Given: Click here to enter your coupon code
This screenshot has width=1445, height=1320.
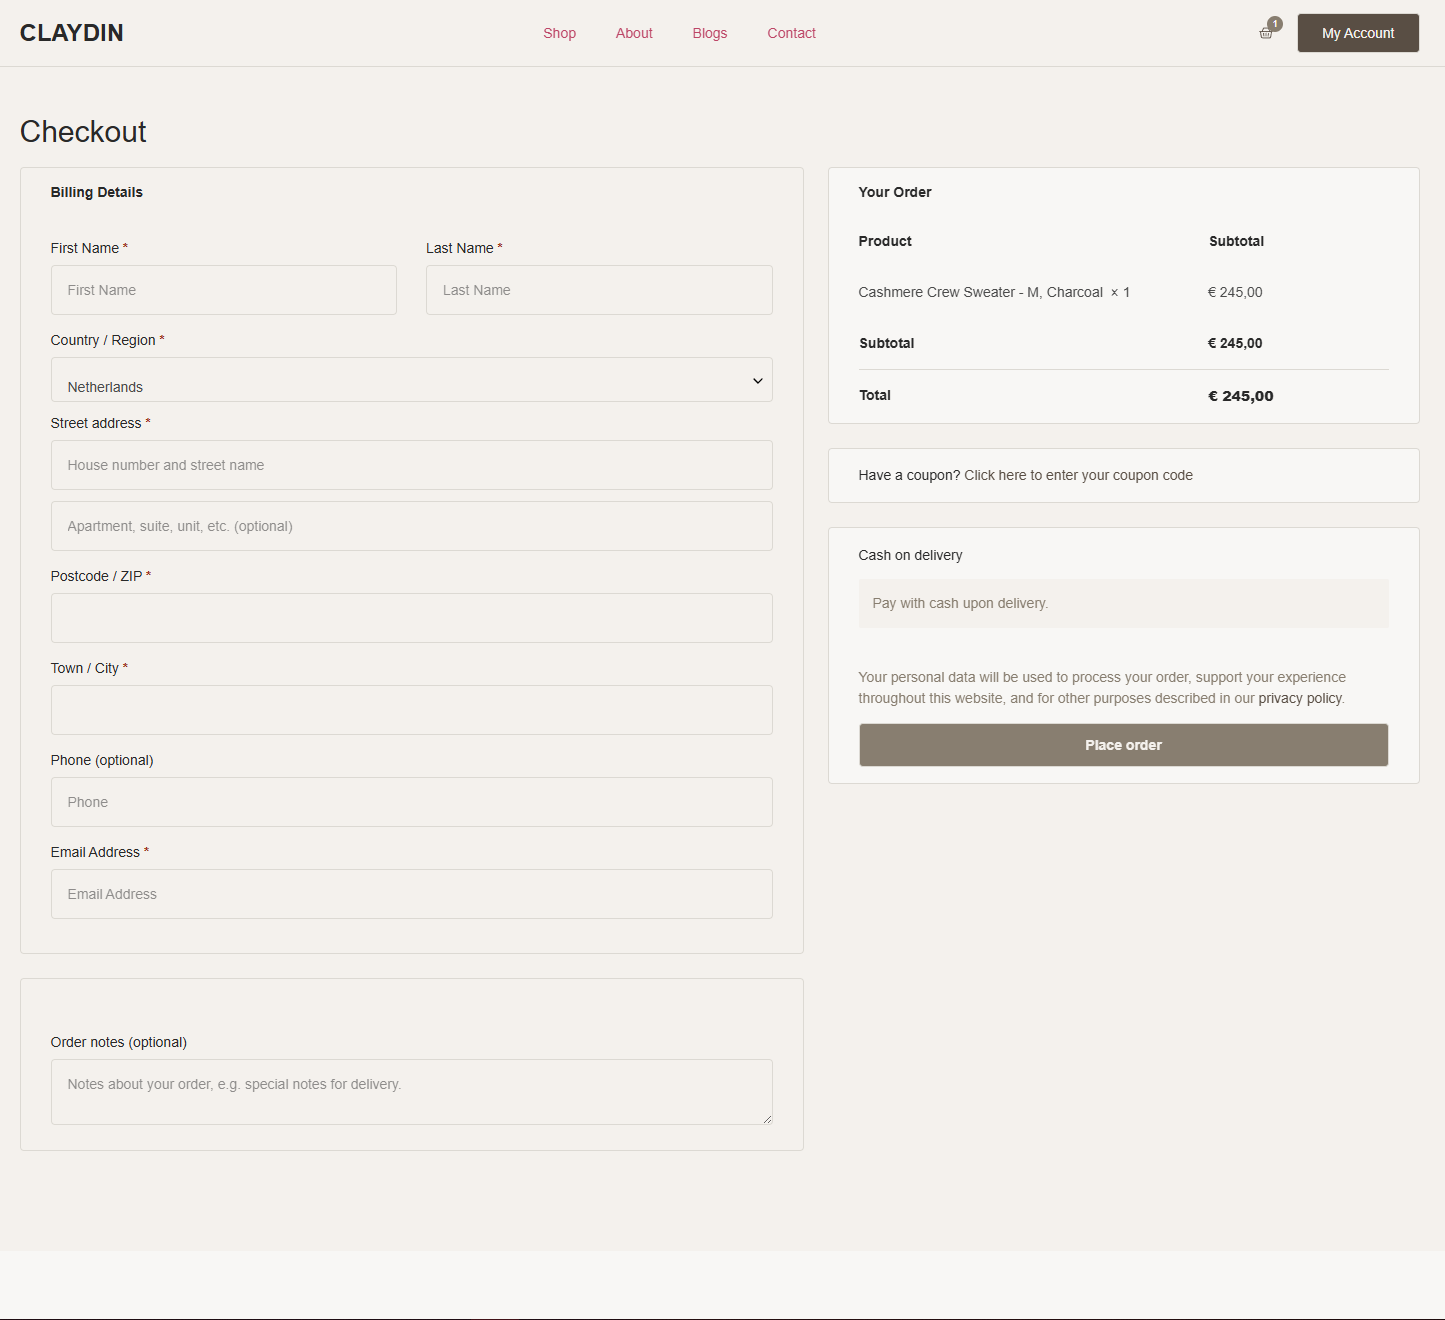Looking at the screenshot, I should coord(1077,475).
